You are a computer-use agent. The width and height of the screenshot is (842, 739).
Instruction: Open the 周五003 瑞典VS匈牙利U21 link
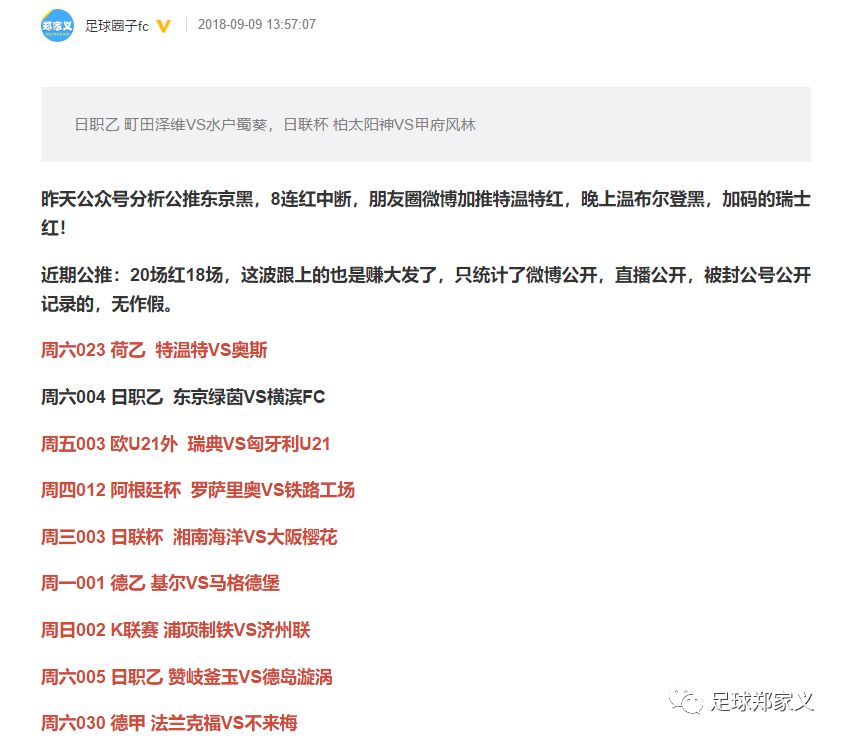[x=187, y=443]
